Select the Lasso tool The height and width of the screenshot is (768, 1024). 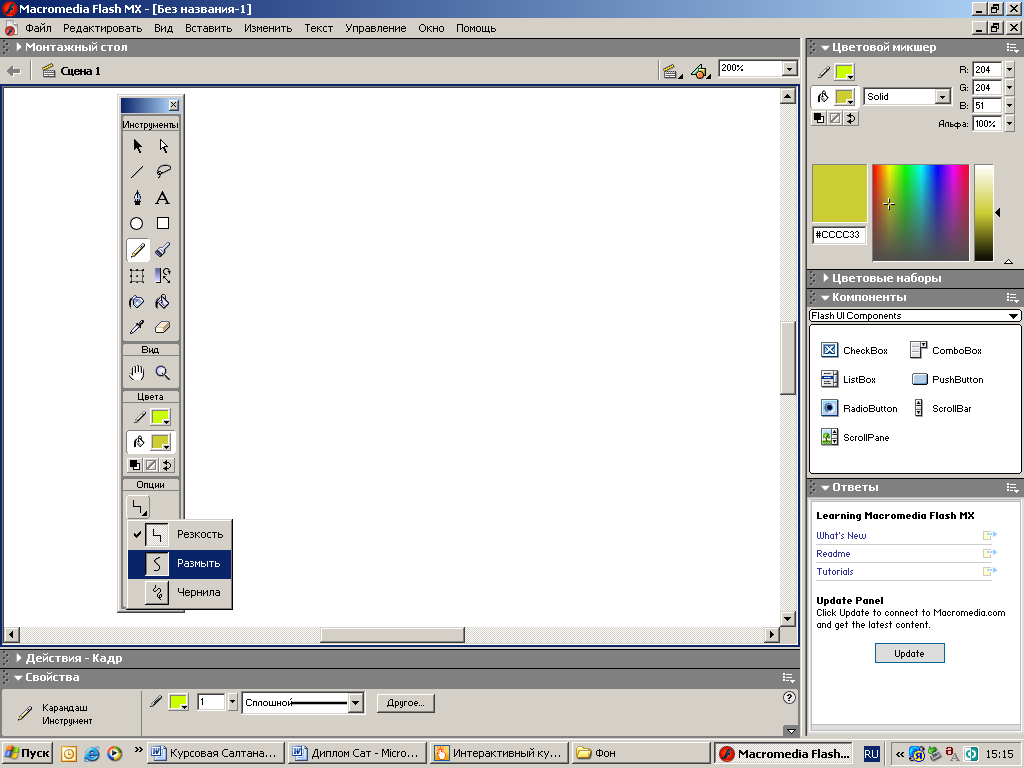coord(163,172)
